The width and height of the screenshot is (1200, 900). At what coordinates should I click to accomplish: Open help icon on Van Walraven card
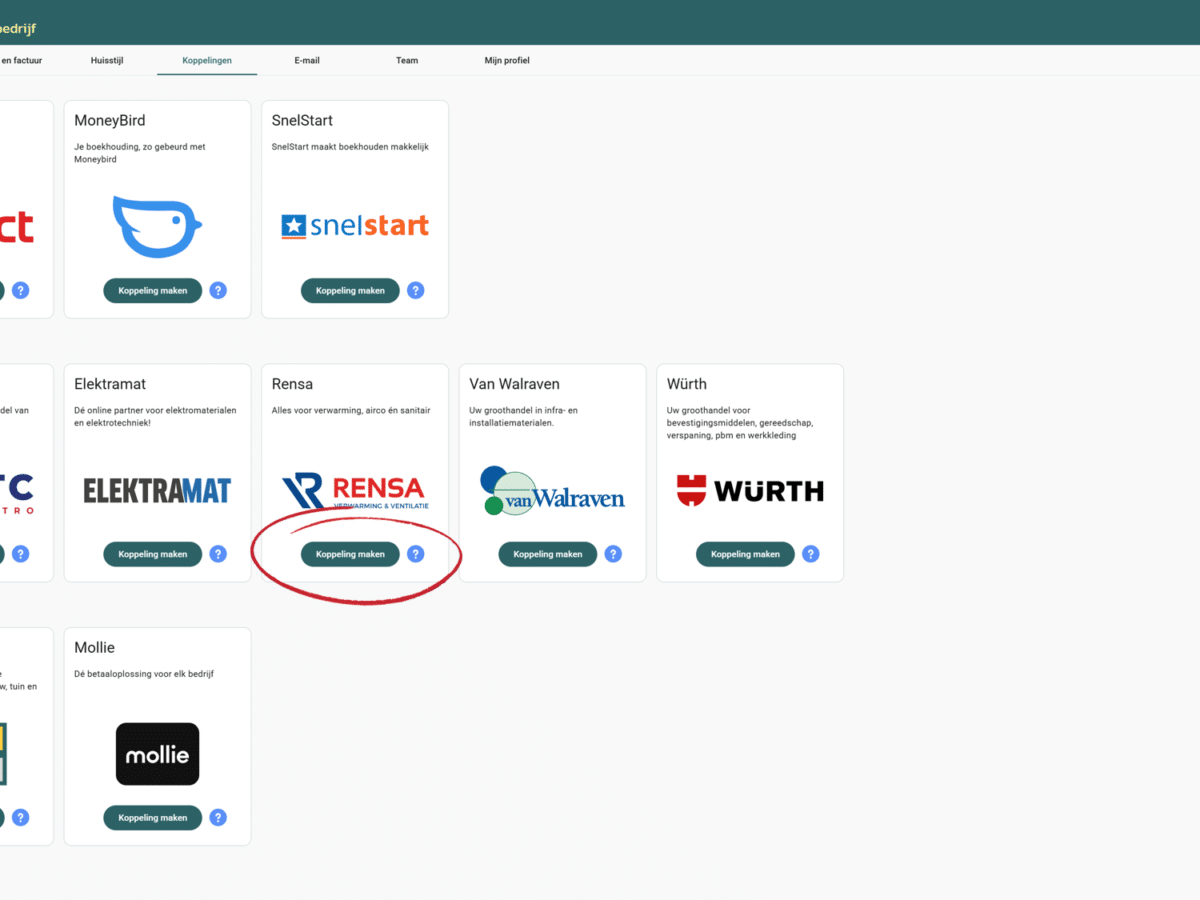coord(613,554)
